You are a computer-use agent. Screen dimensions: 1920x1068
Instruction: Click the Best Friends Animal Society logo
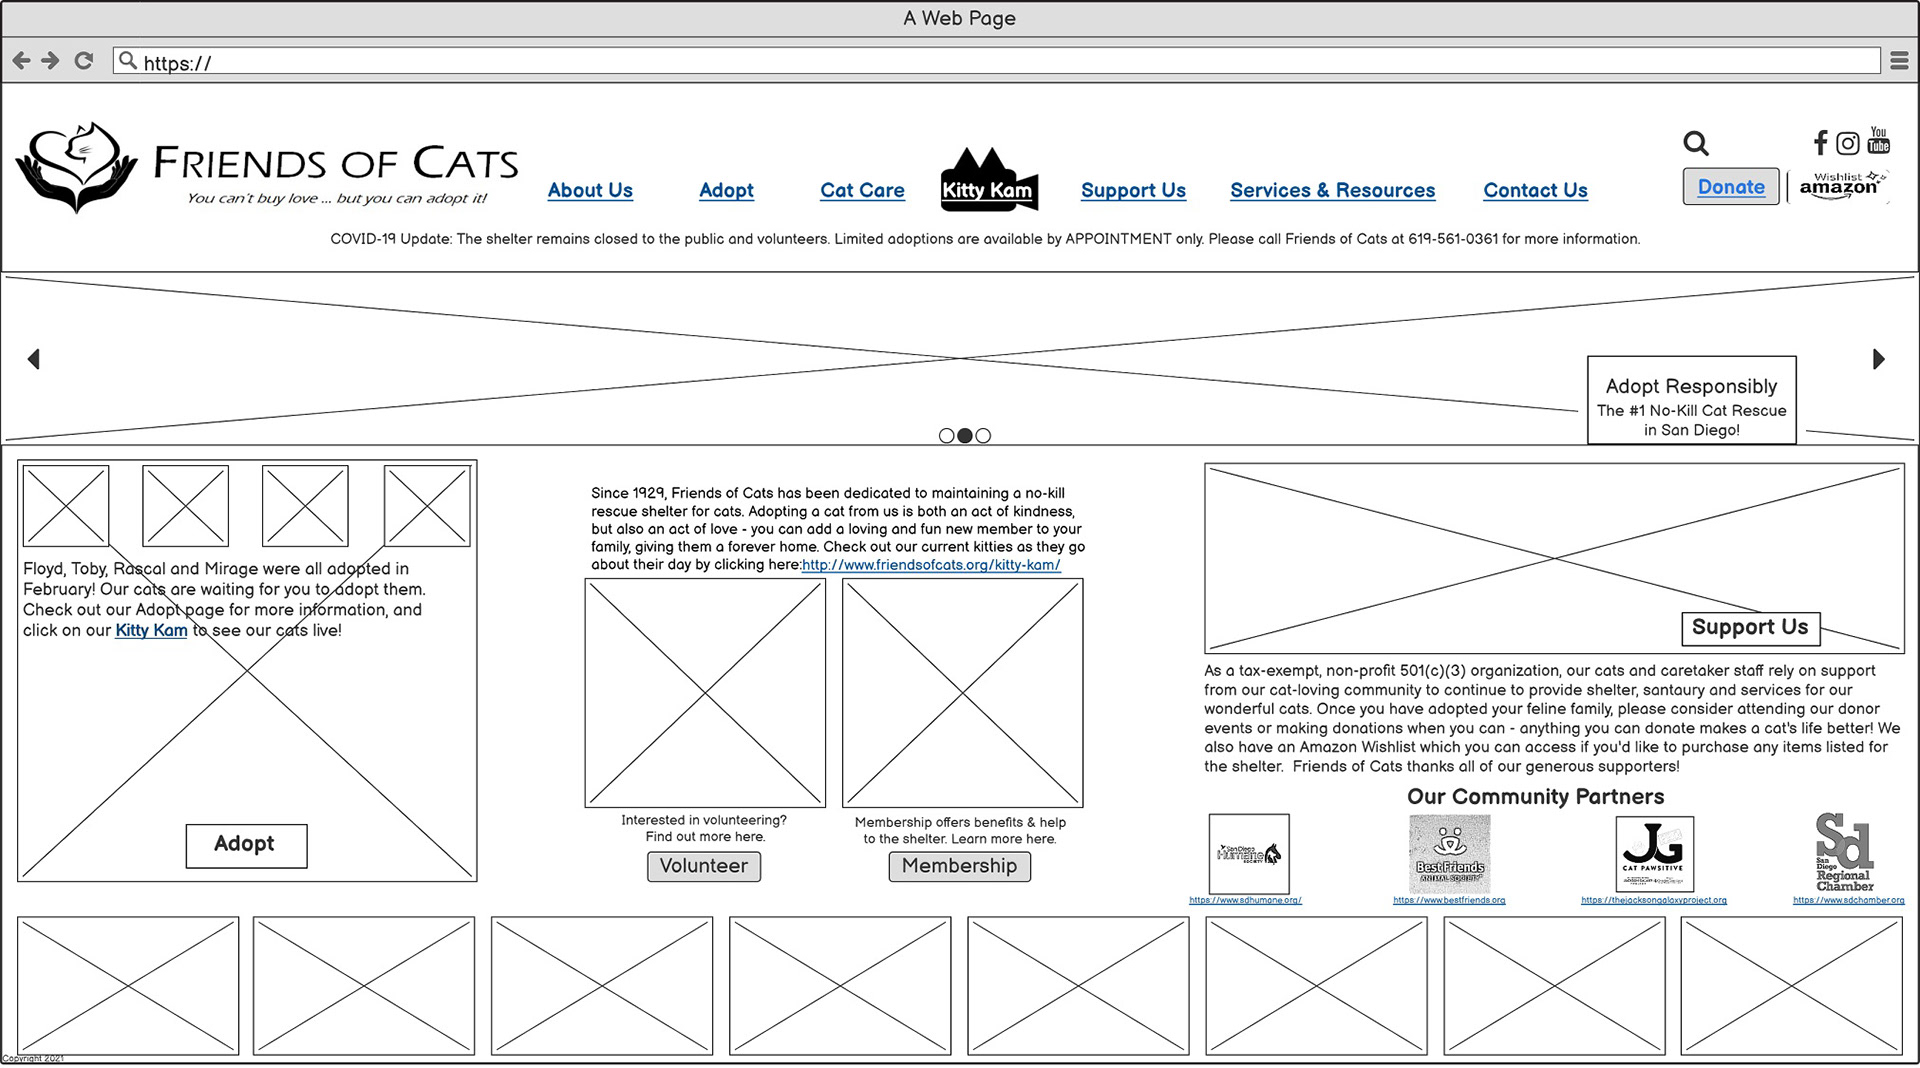point(1449,854)
